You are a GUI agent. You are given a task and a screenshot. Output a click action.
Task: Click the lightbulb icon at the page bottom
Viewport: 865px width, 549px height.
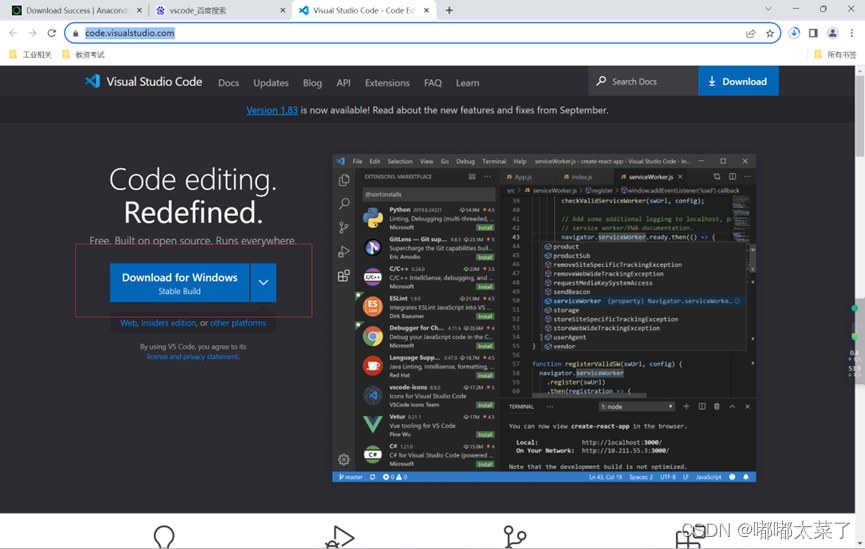pyautogui.click(x=164, y=536)
